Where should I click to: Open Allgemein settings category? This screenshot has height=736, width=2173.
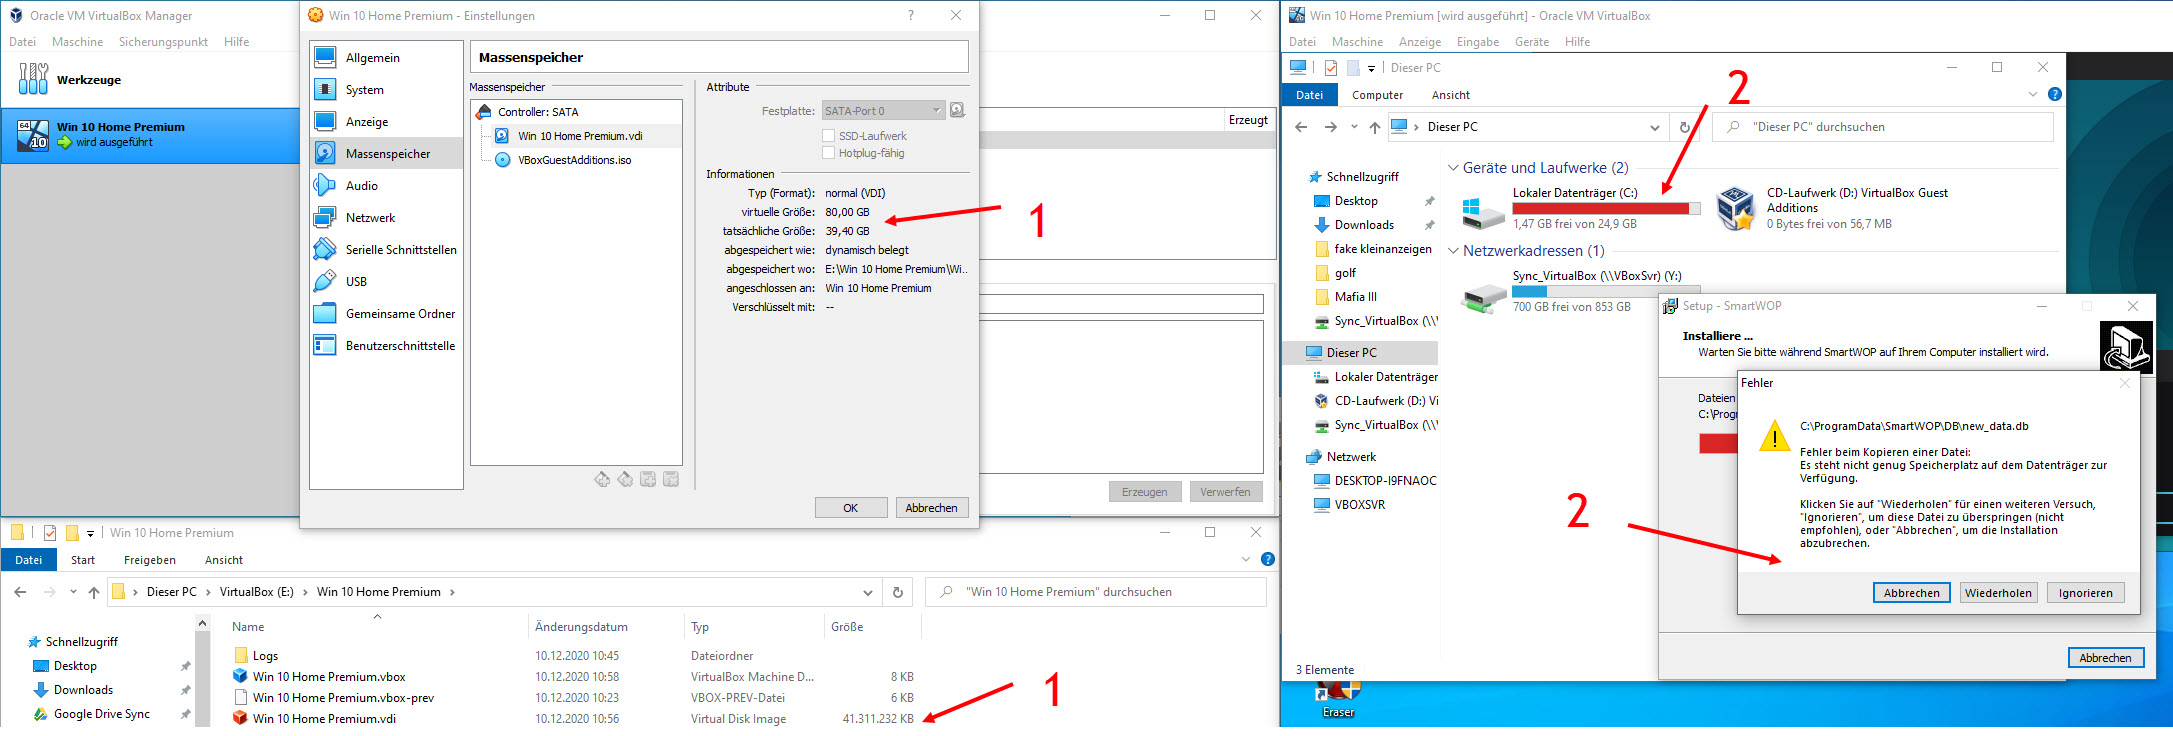386,58
